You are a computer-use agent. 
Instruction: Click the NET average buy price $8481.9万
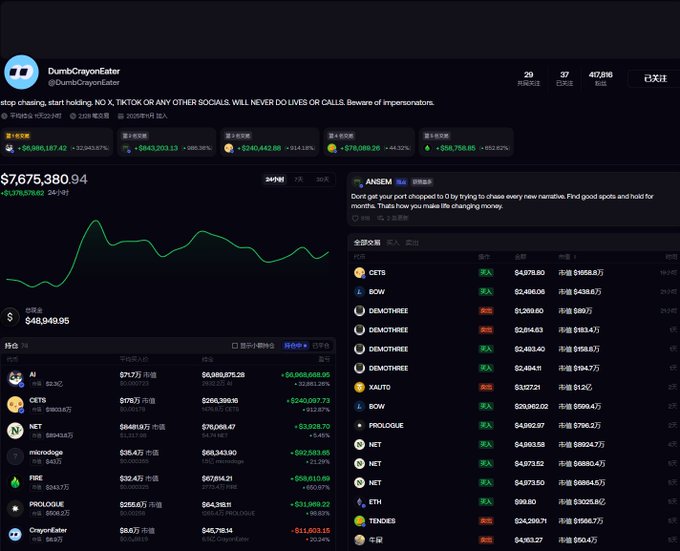[142, 427]
